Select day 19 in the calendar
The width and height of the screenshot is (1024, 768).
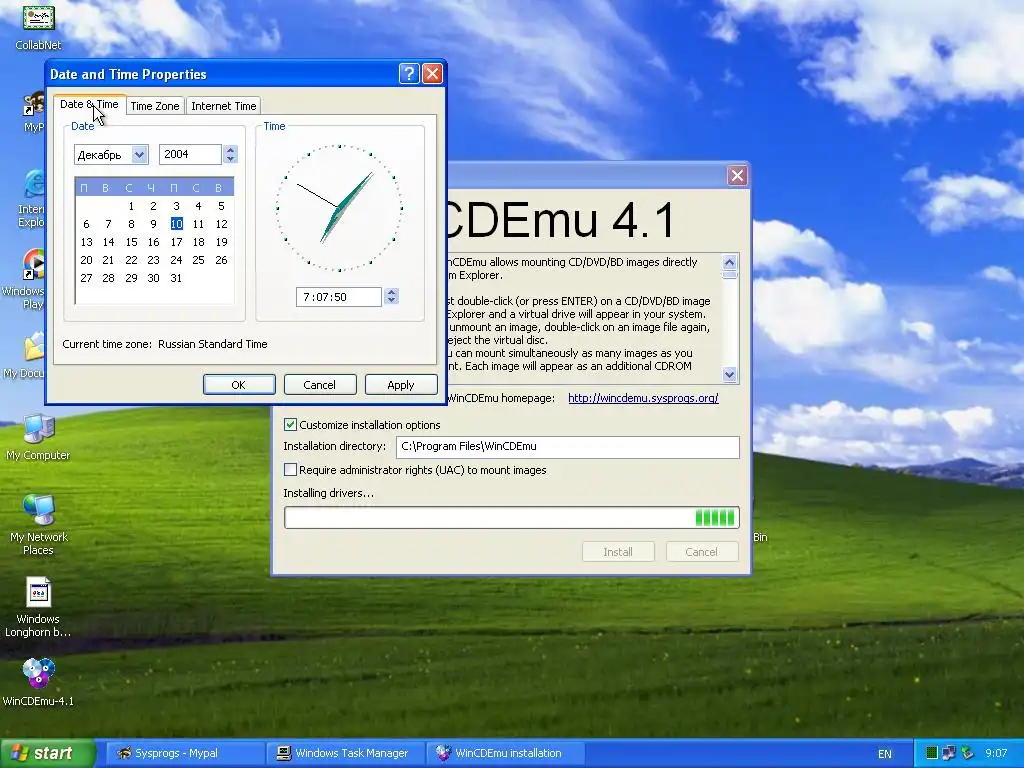pyautogui.click(x=221, y=242)
